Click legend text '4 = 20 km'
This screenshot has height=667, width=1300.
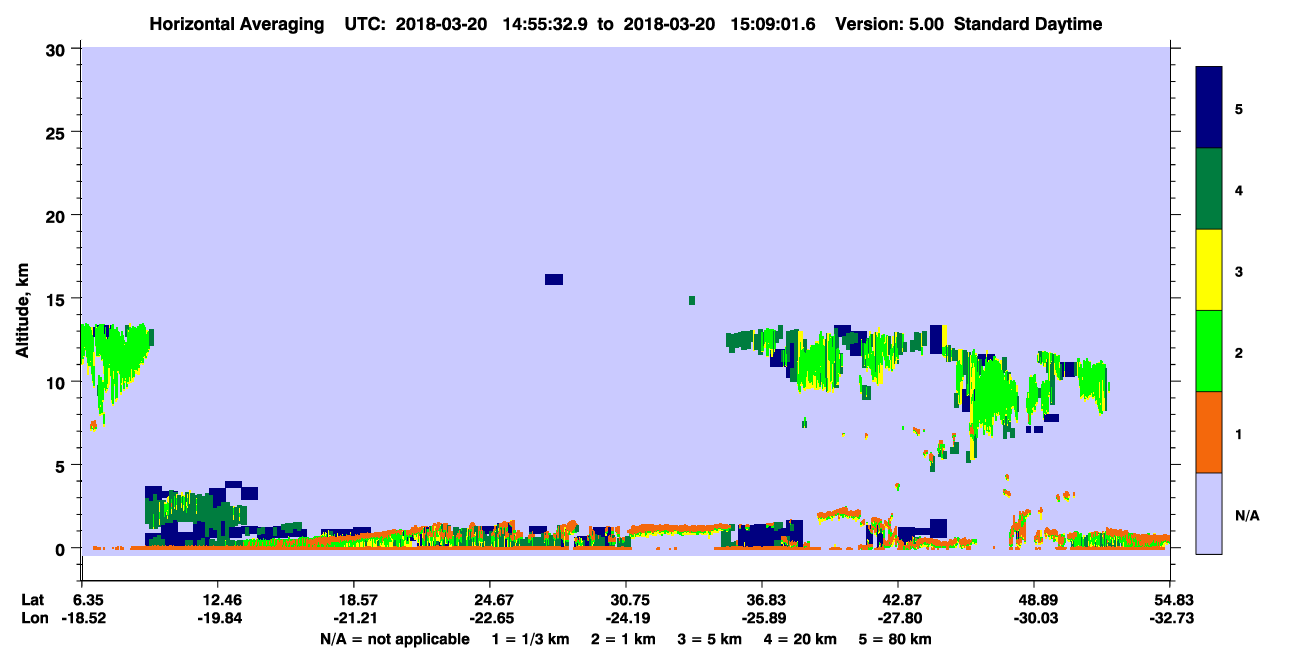click(x=801, y=639)
